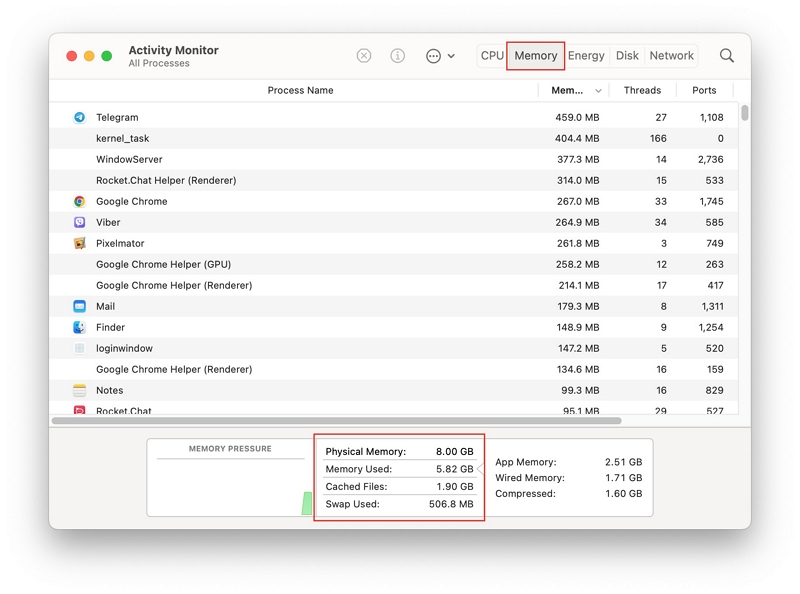Select Google Chrome Helper (Renderer) 214.1 MB row
The image size is (800, 594).
(x=393, y=285)
